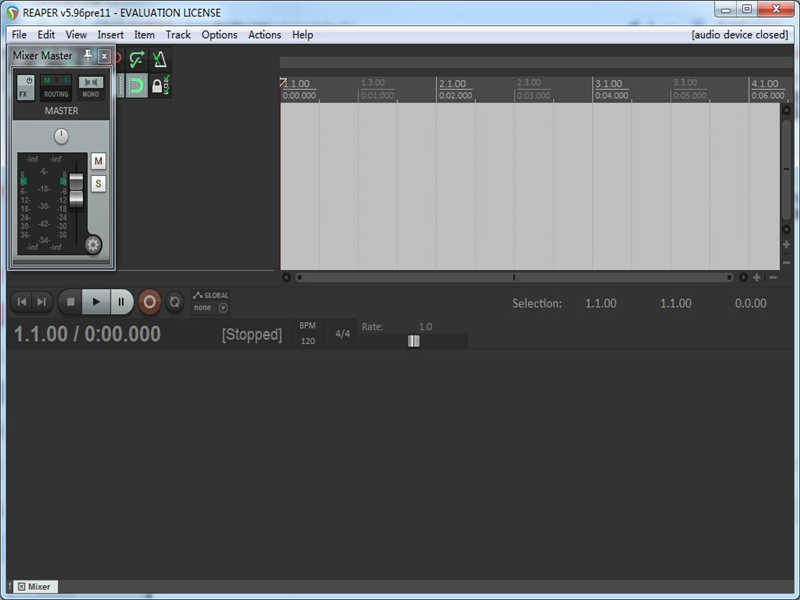Select the Mixer docker tab
The height and width of the screenshot is (600, 800).
point(35,587)
